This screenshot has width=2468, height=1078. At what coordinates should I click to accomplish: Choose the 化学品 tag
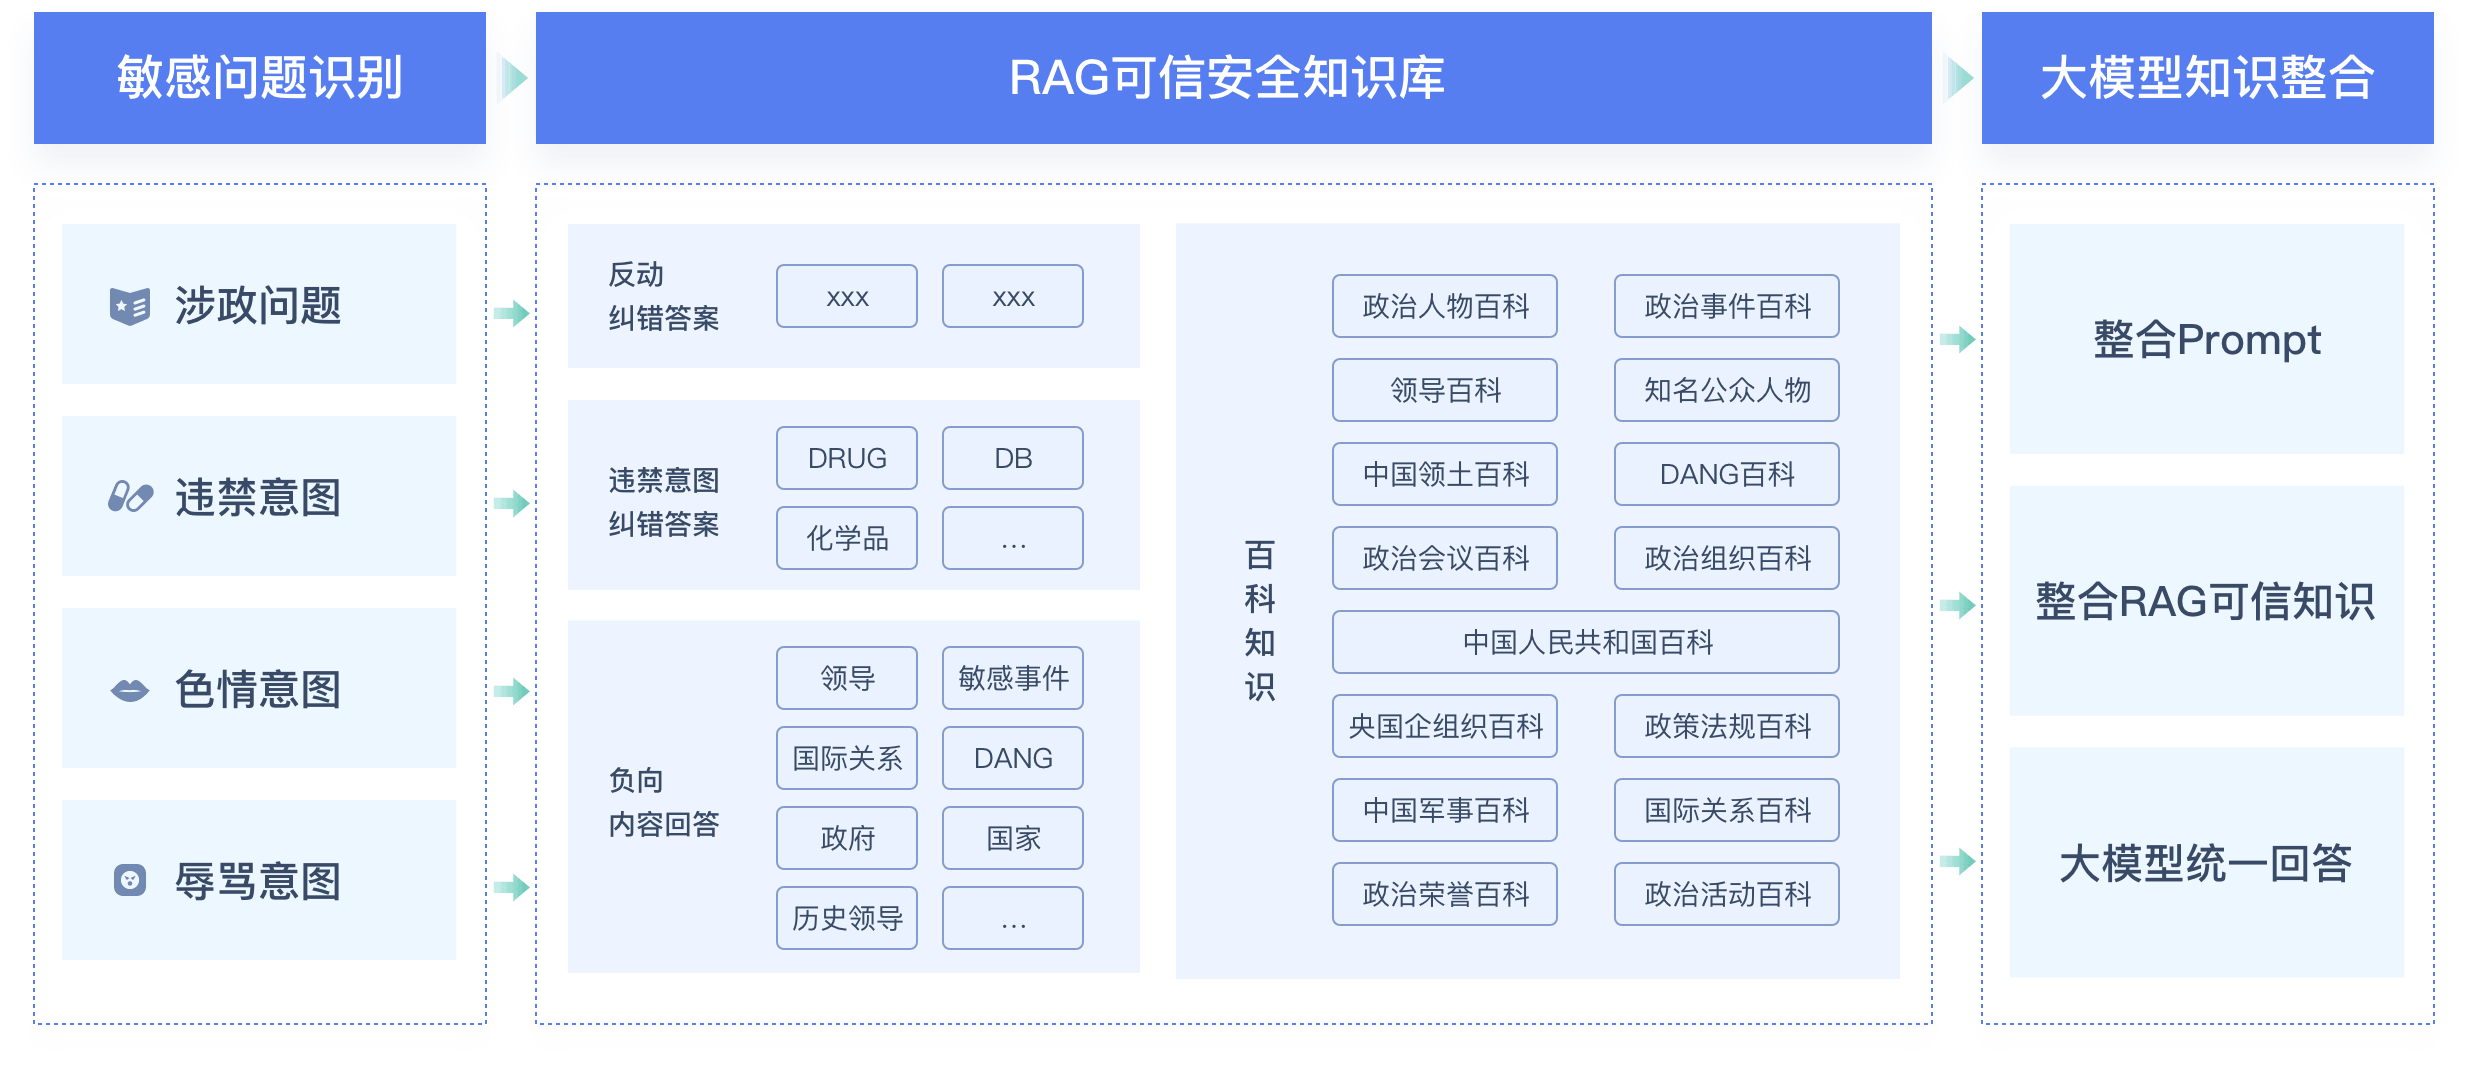tap(846, 538)
